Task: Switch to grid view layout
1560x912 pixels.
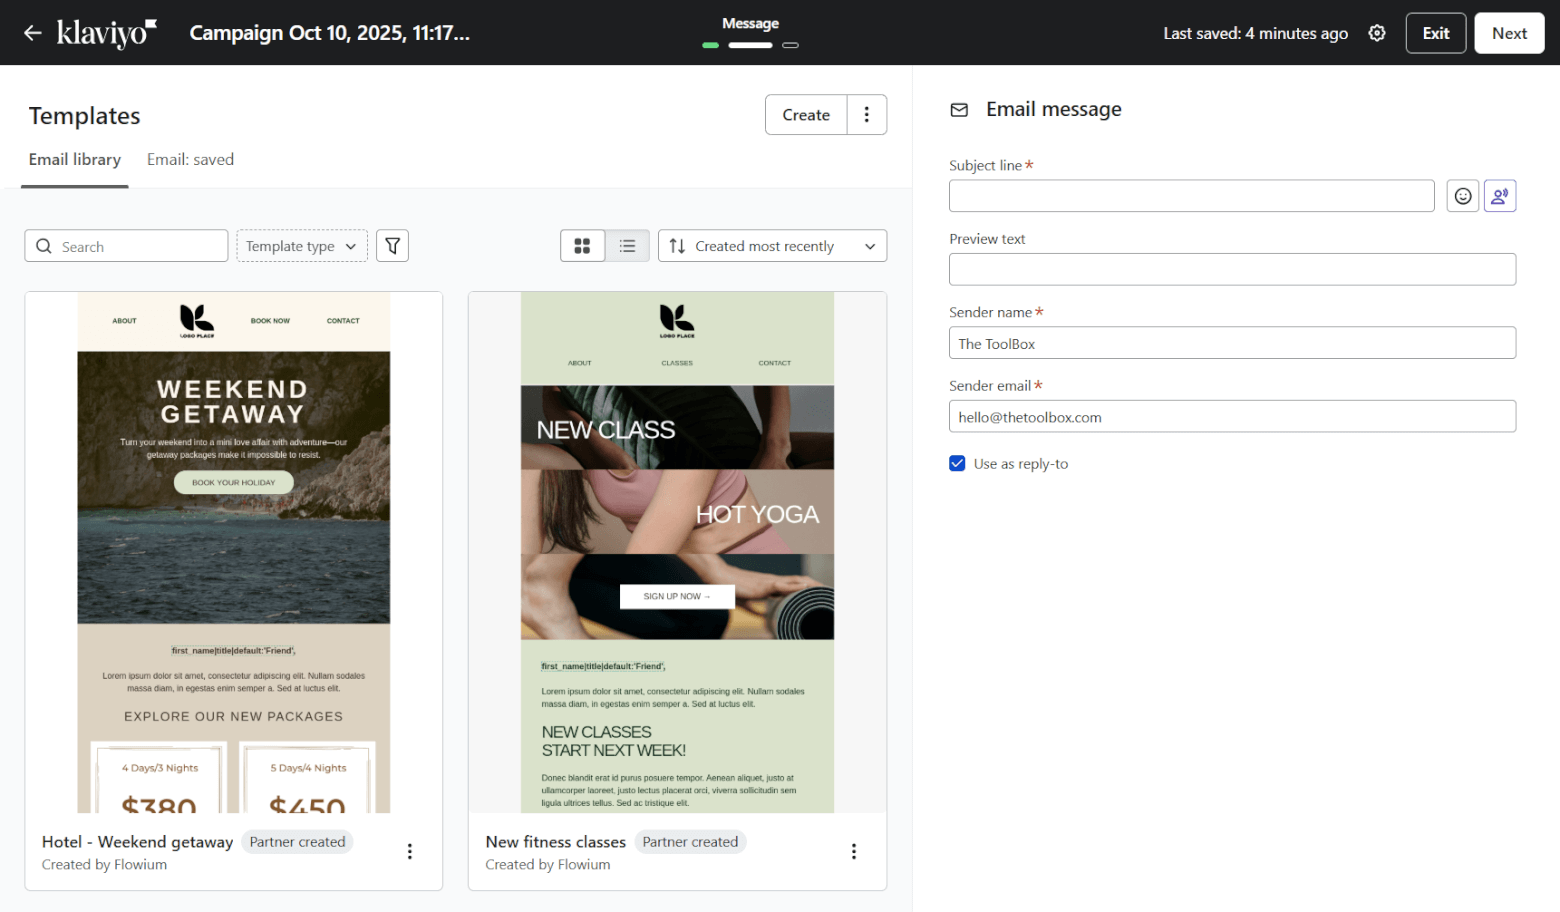Action: (x=582, y=246)
